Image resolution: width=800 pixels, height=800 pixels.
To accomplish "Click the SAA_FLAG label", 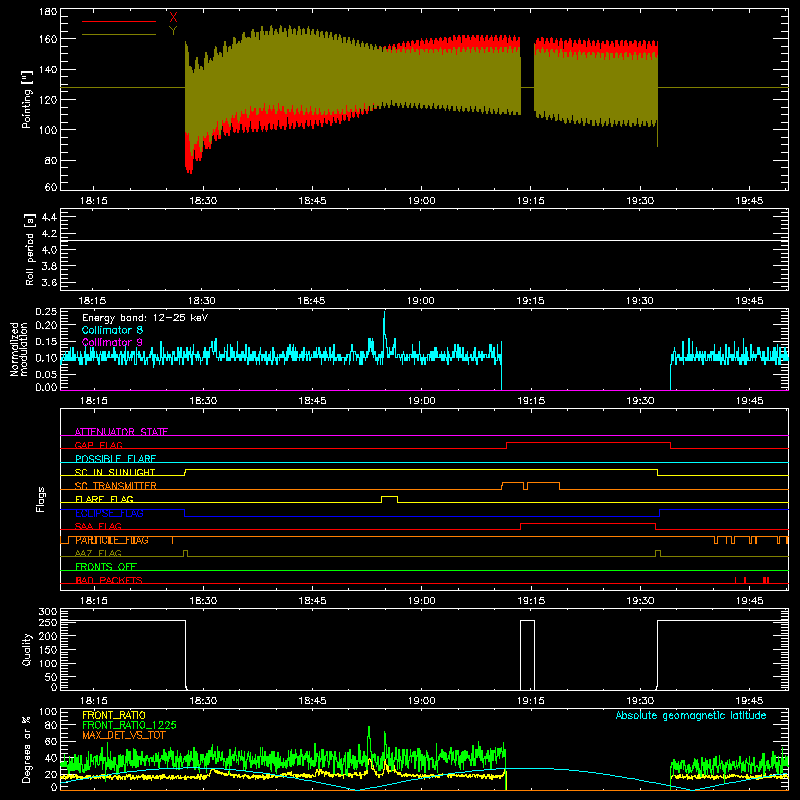I will (98, 526).
